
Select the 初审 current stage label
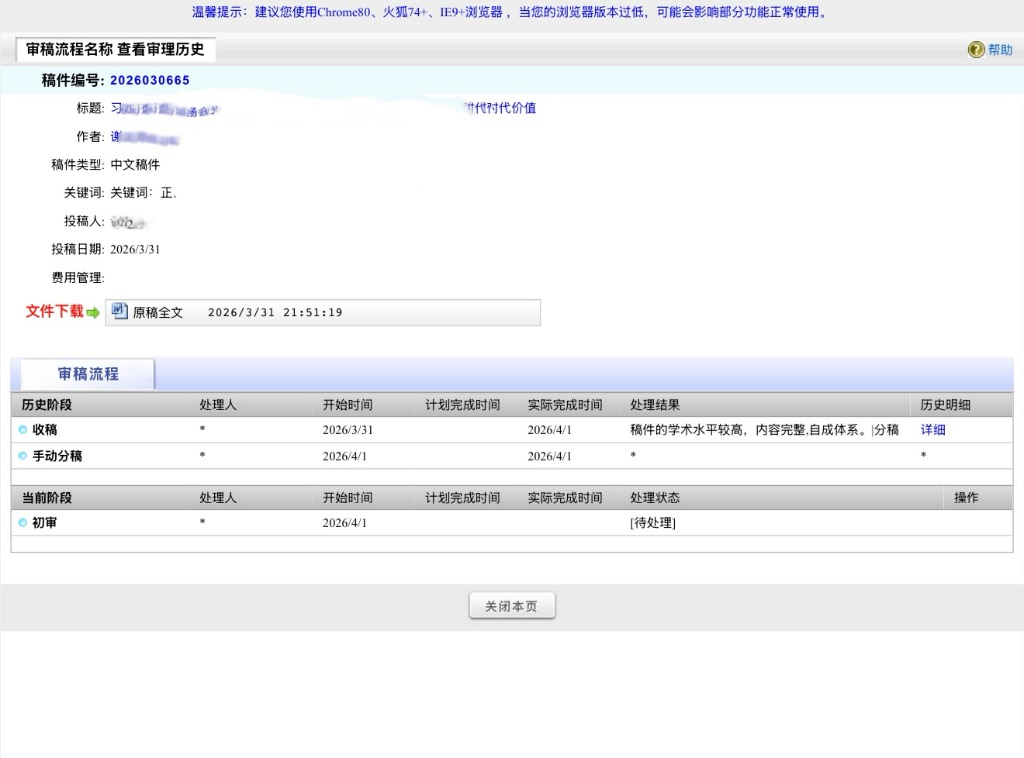point(45,522)
